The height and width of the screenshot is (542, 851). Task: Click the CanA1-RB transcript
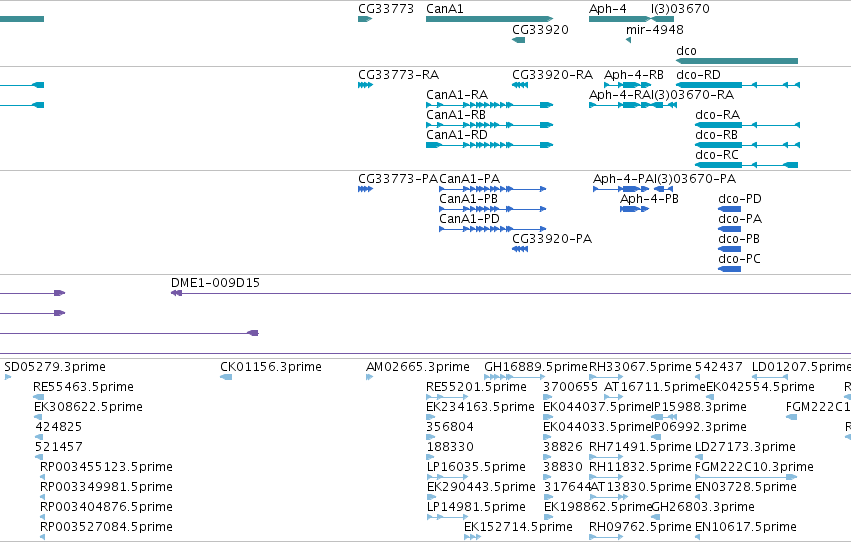point(490,125)
